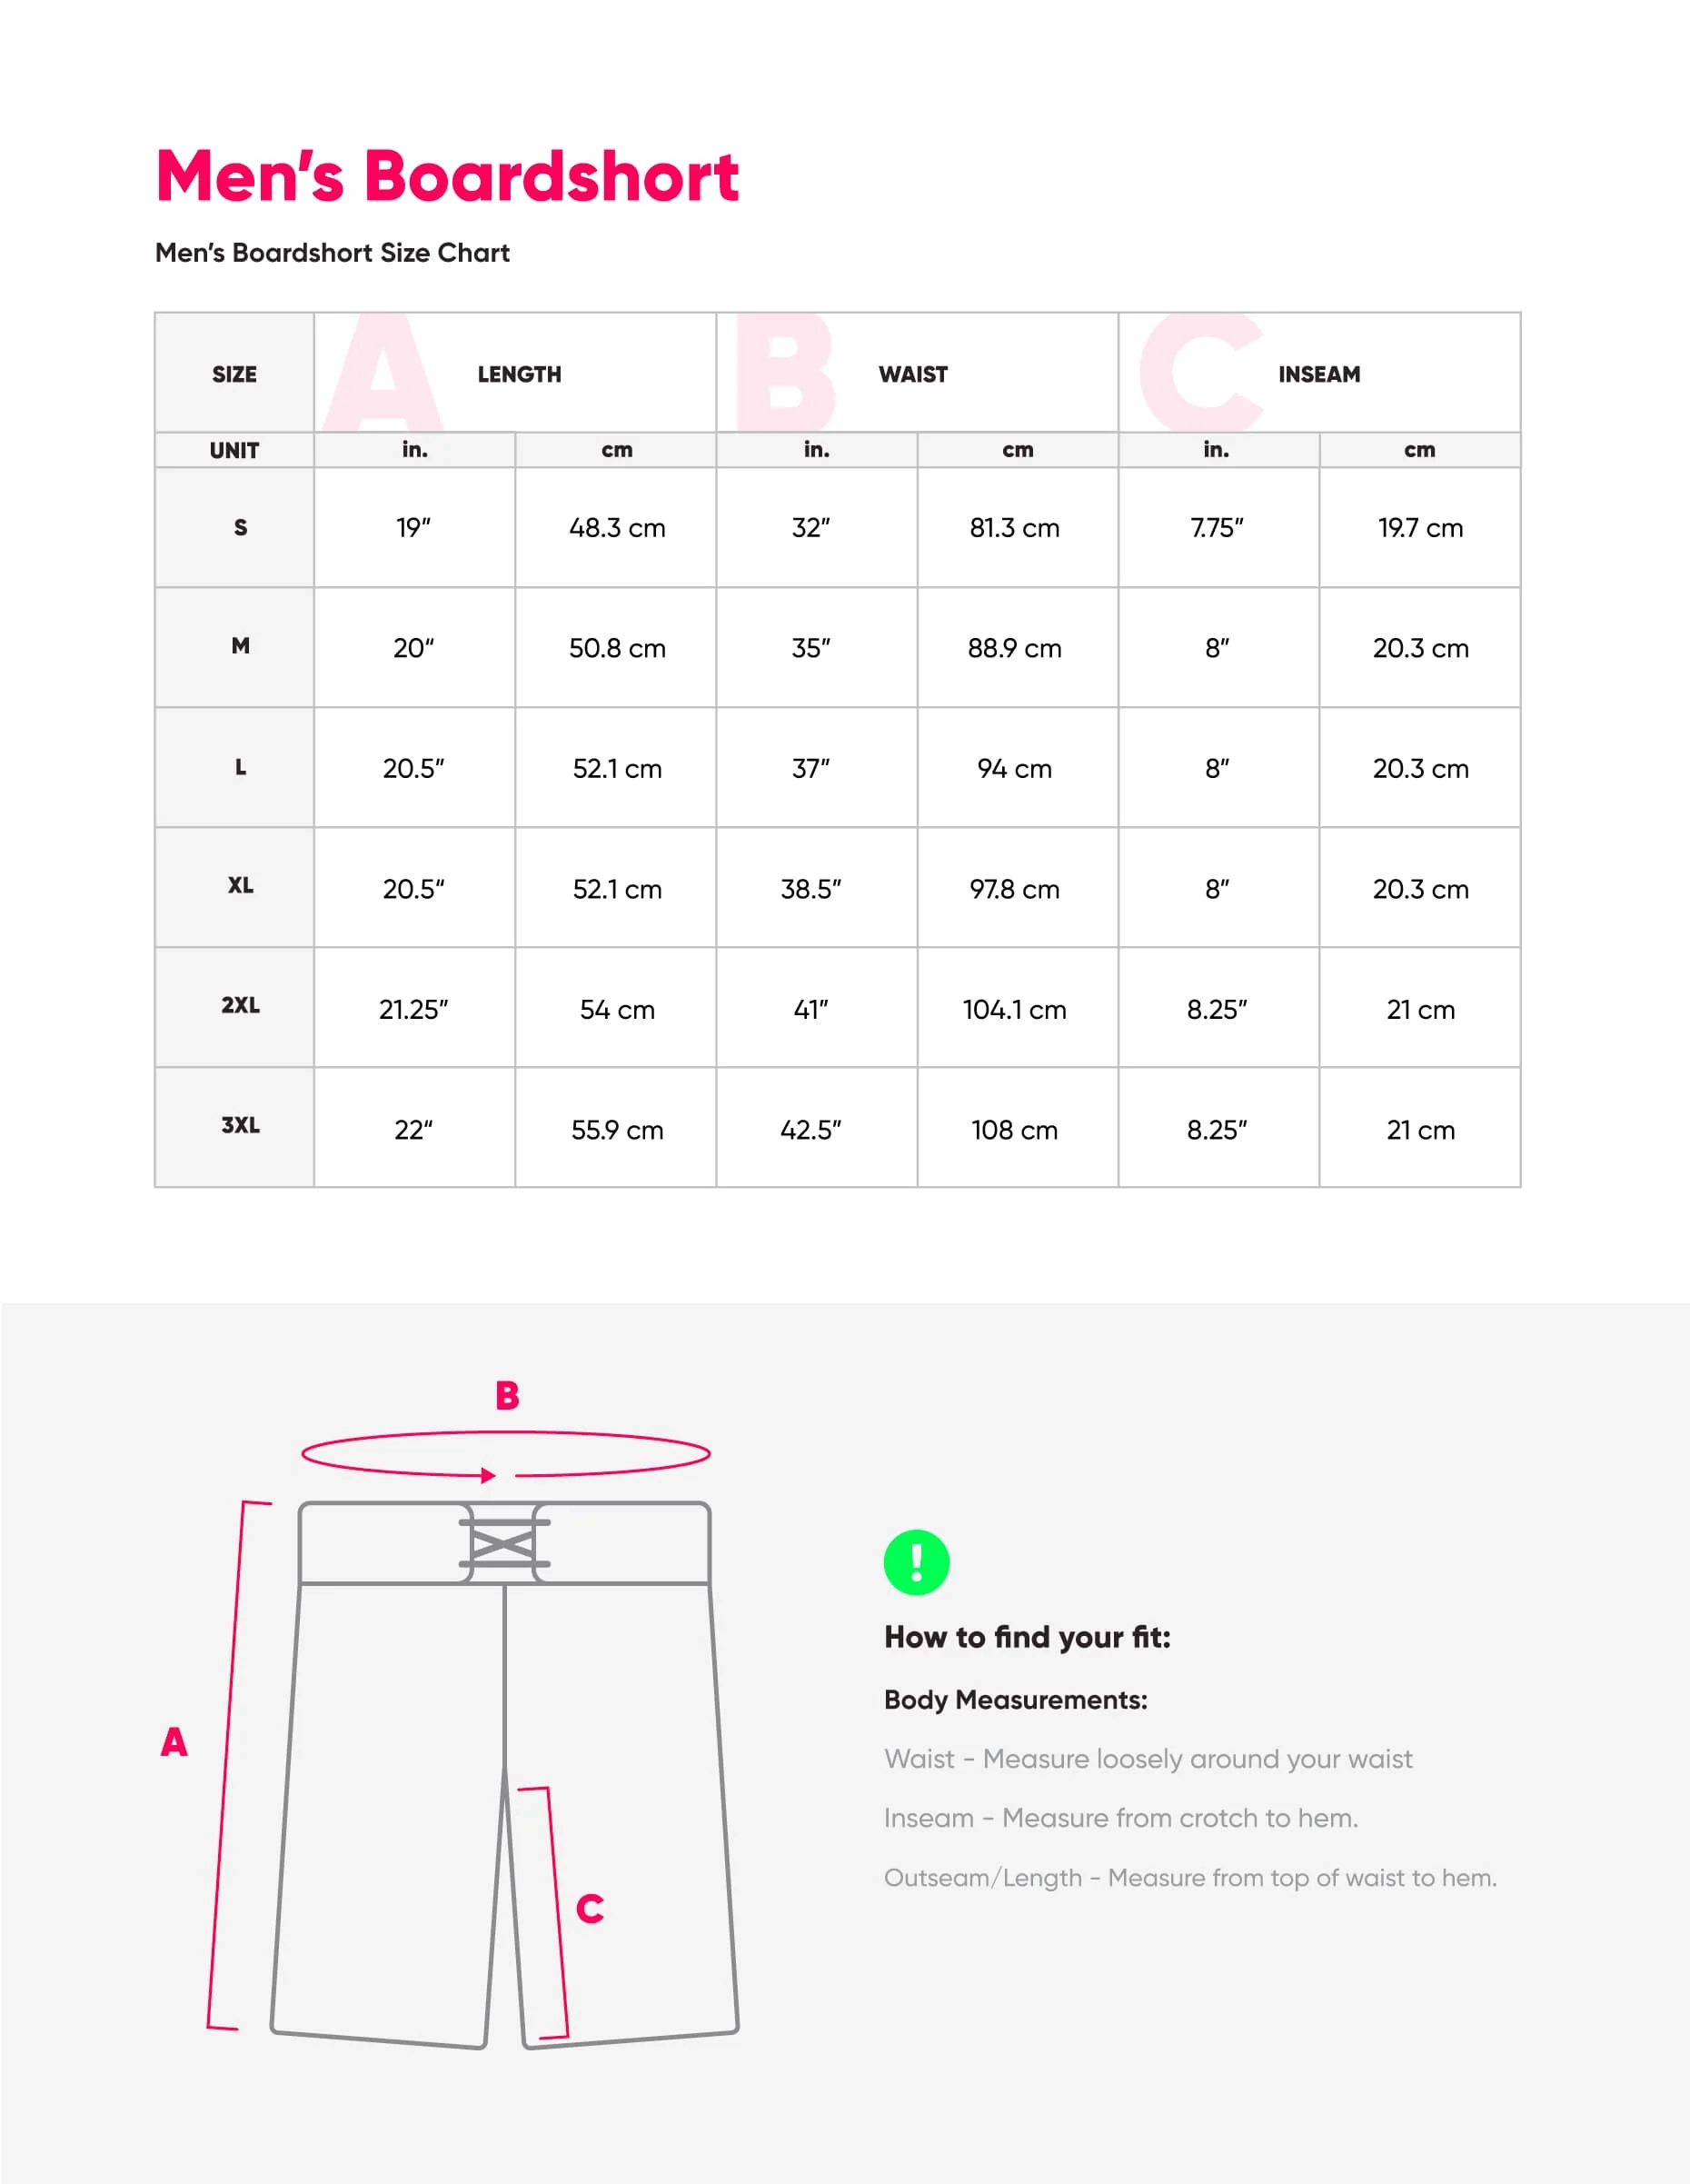Select the WAIST column header
The height and width of the screenshot is (2184, 1690).
[913, 374]
